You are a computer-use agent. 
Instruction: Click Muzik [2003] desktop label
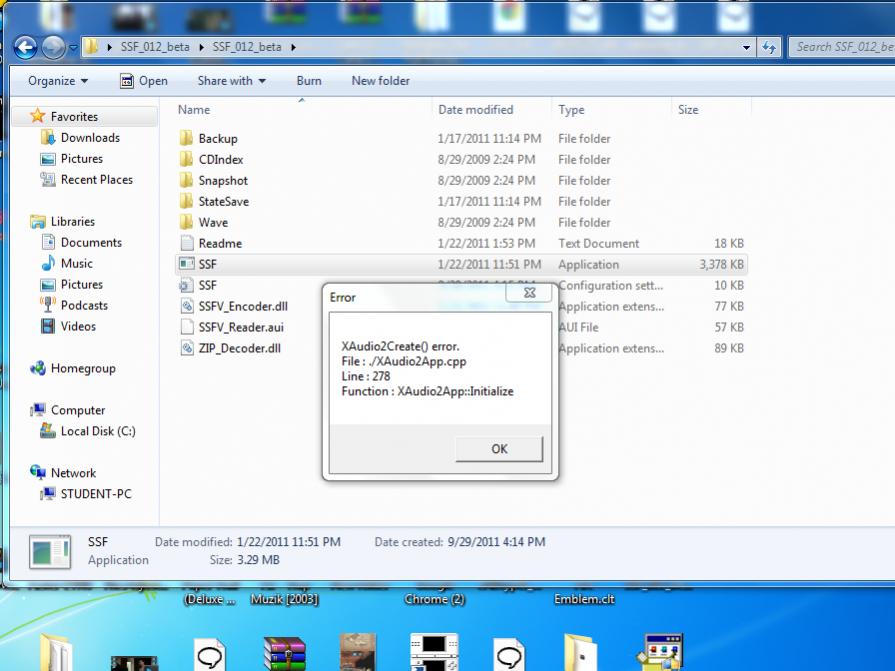click(x=284, y=599)
